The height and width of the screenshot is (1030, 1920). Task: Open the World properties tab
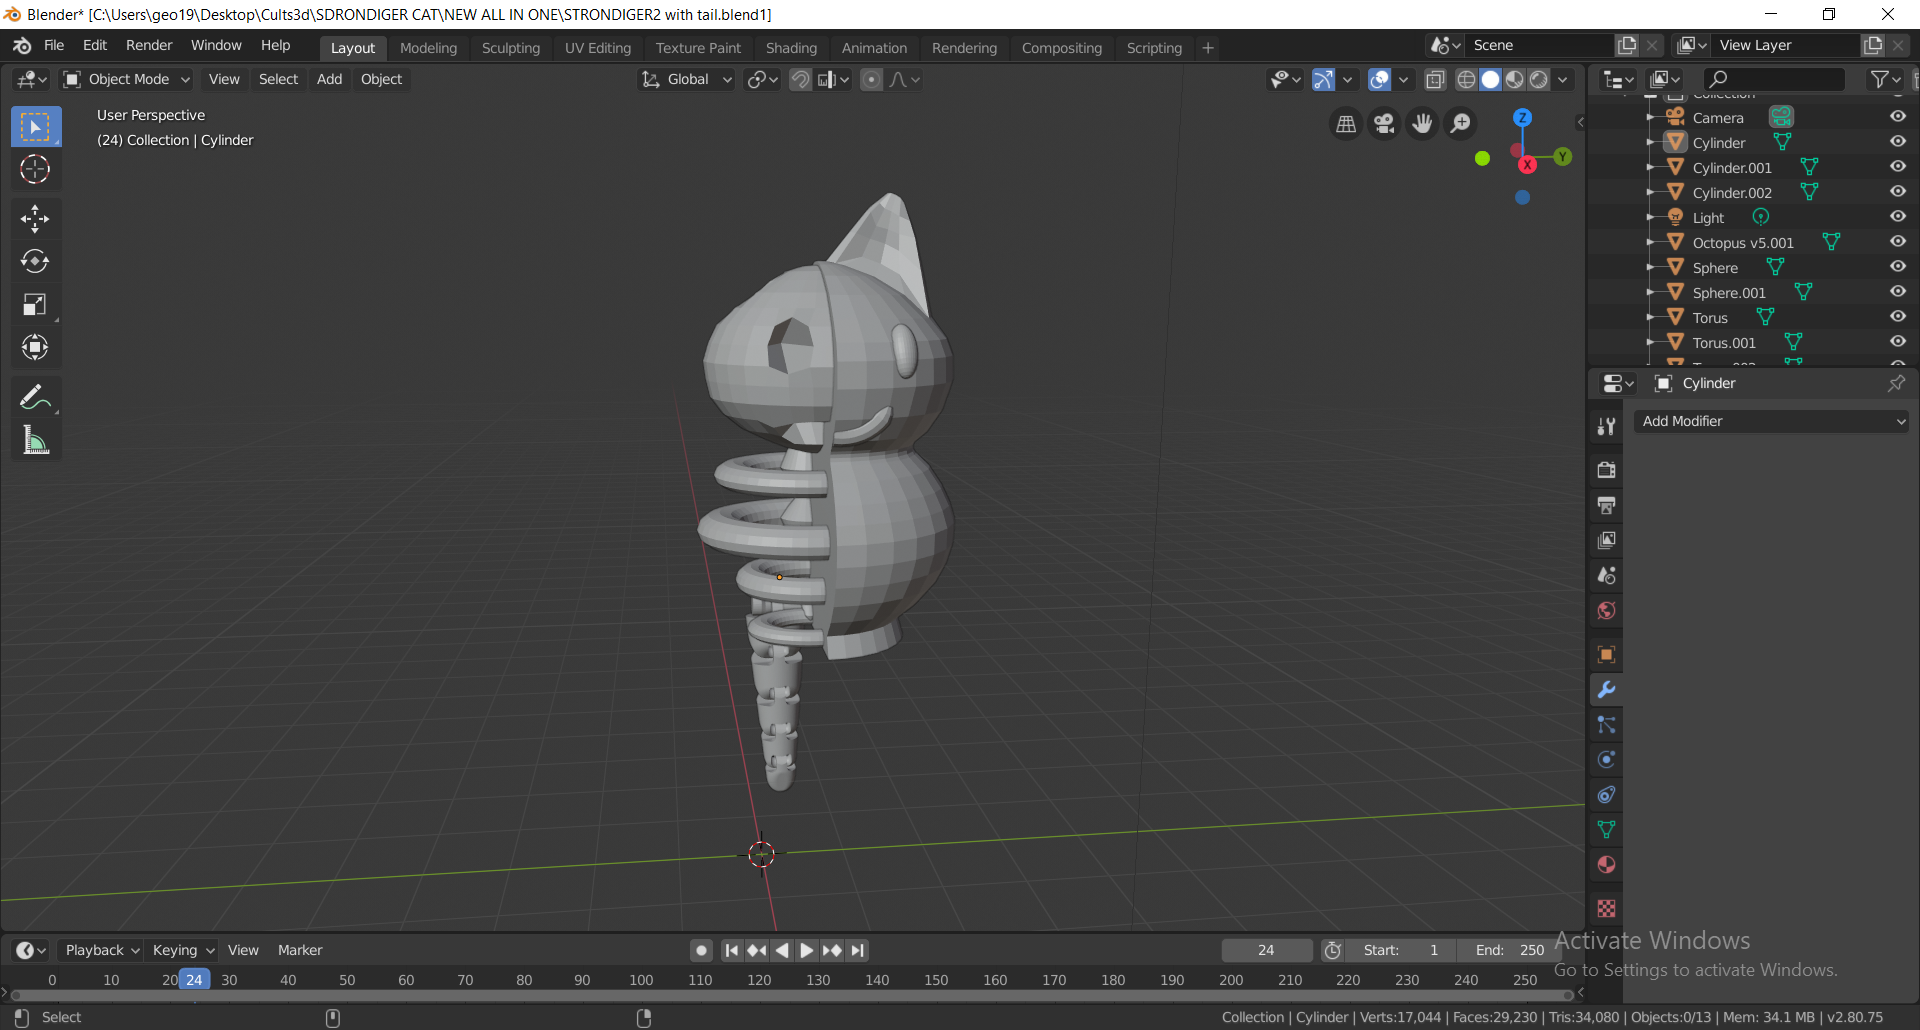1606,610
